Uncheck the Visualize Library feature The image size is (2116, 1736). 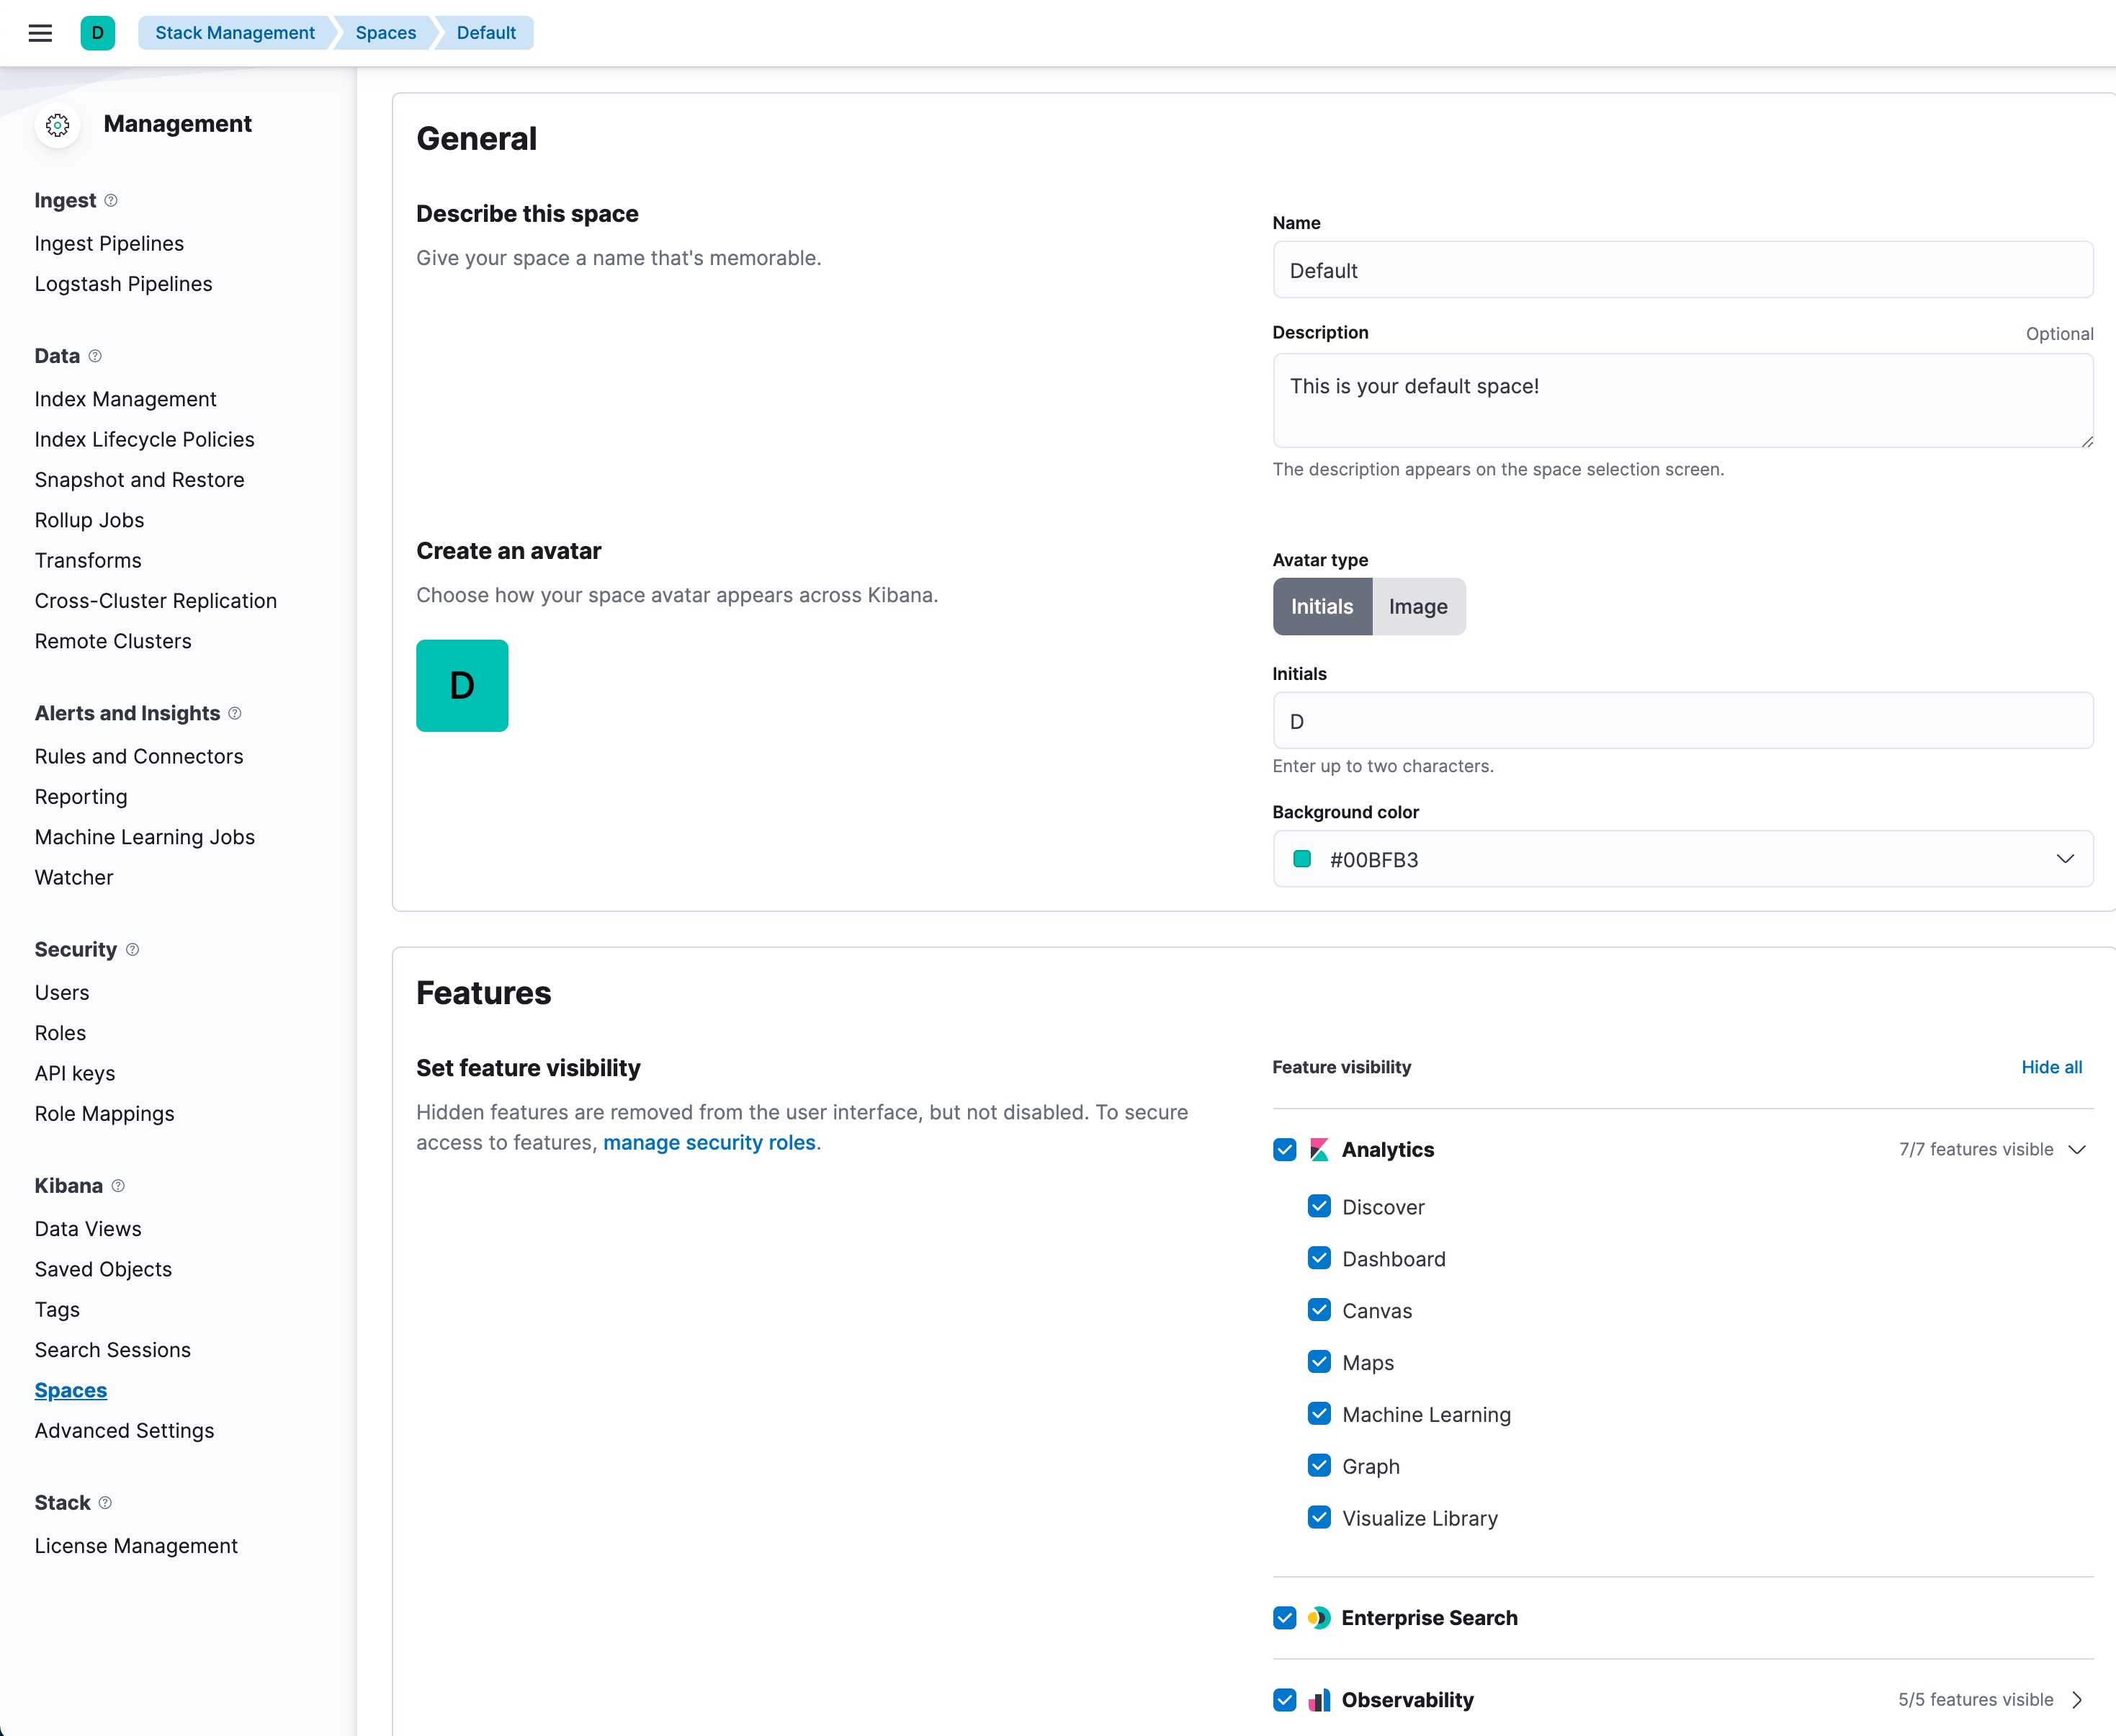pyautogui.click(x=1319, y=1517)
